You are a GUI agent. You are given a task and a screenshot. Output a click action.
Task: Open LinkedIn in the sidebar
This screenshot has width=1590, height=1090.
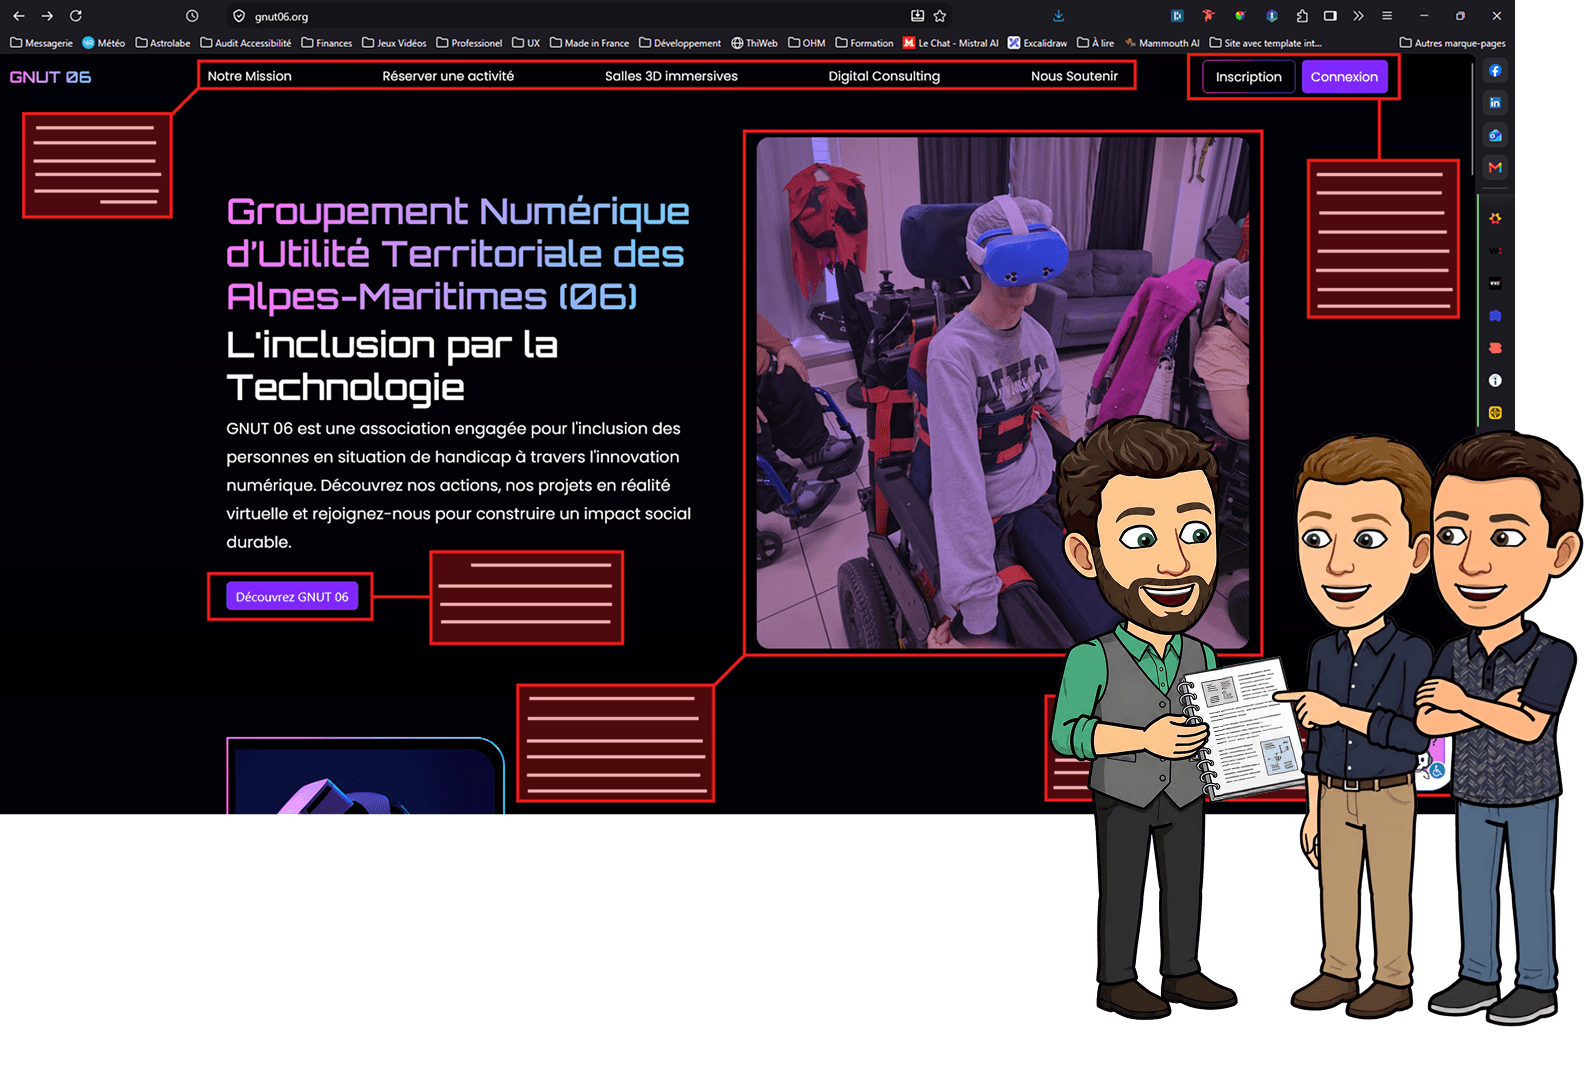coord(1495,103)
